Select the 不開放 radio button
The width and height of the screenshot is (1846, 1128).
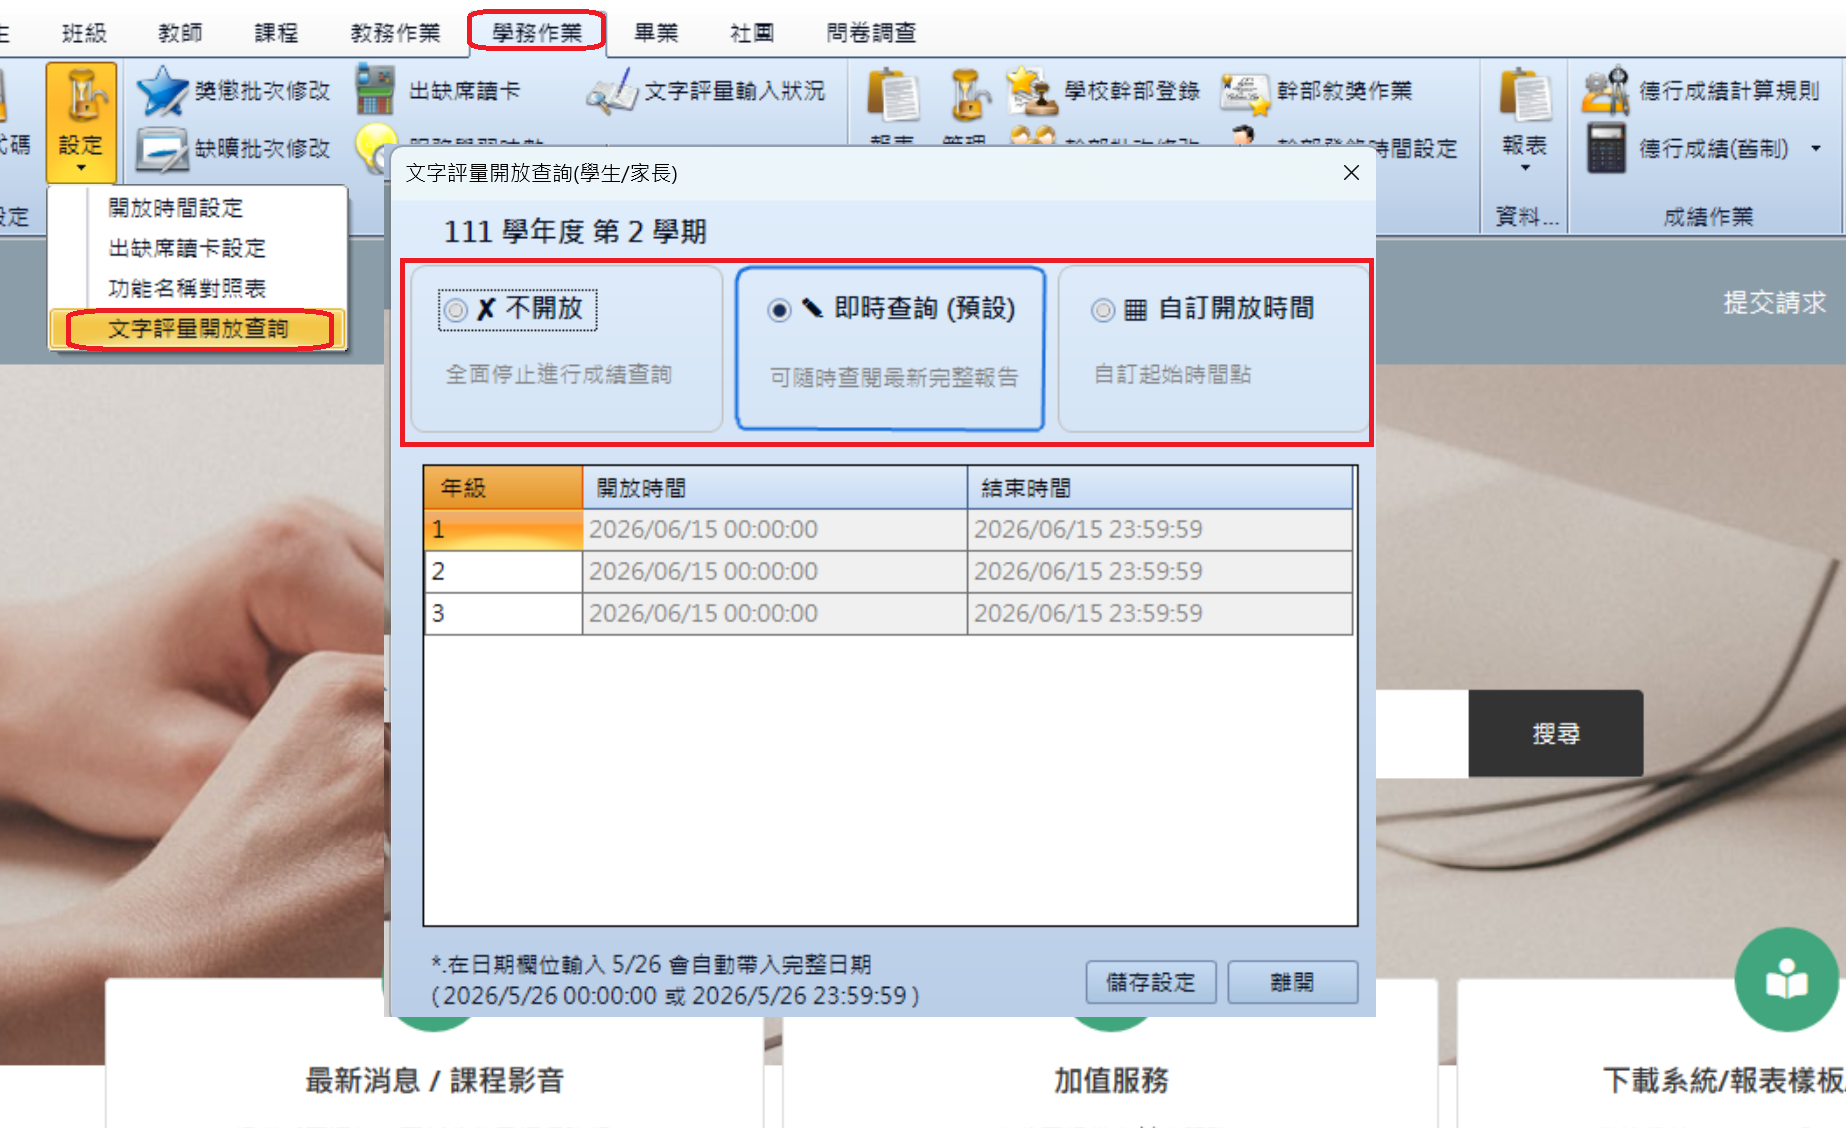[x=455, y=310]
